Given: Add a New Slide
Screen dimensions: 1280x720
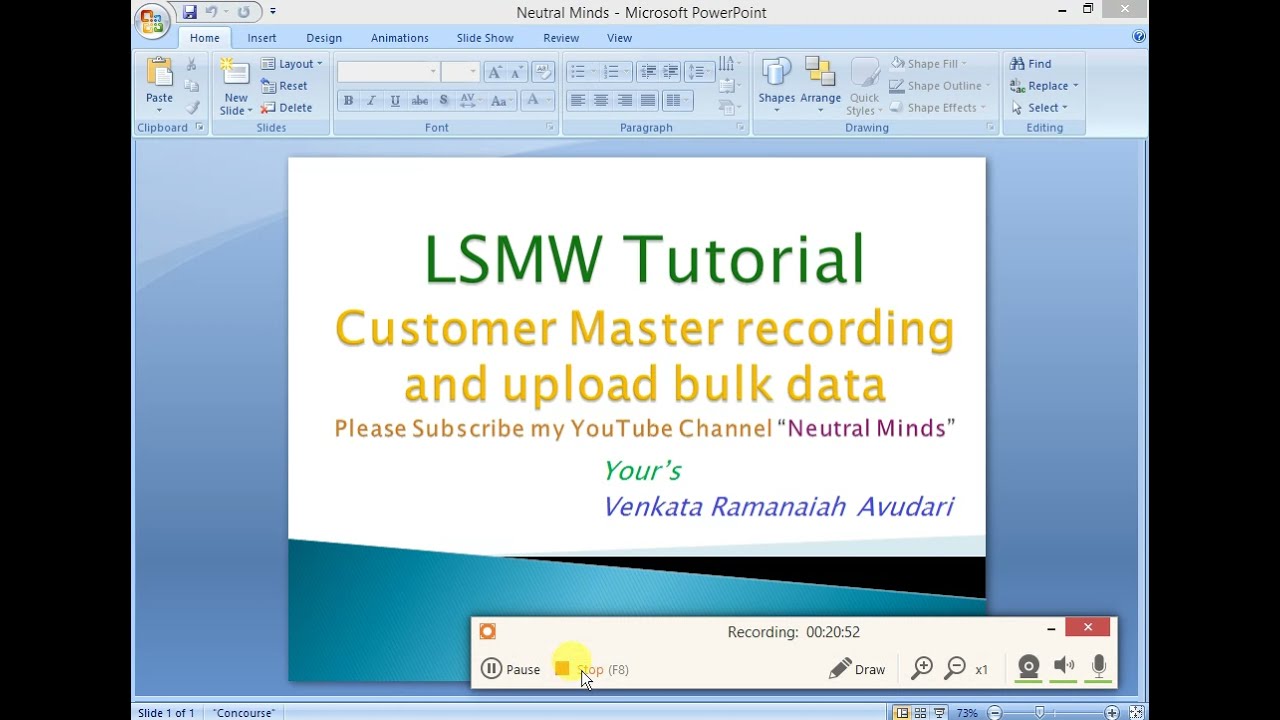Looking at the screenshot, I should [236, 86].
